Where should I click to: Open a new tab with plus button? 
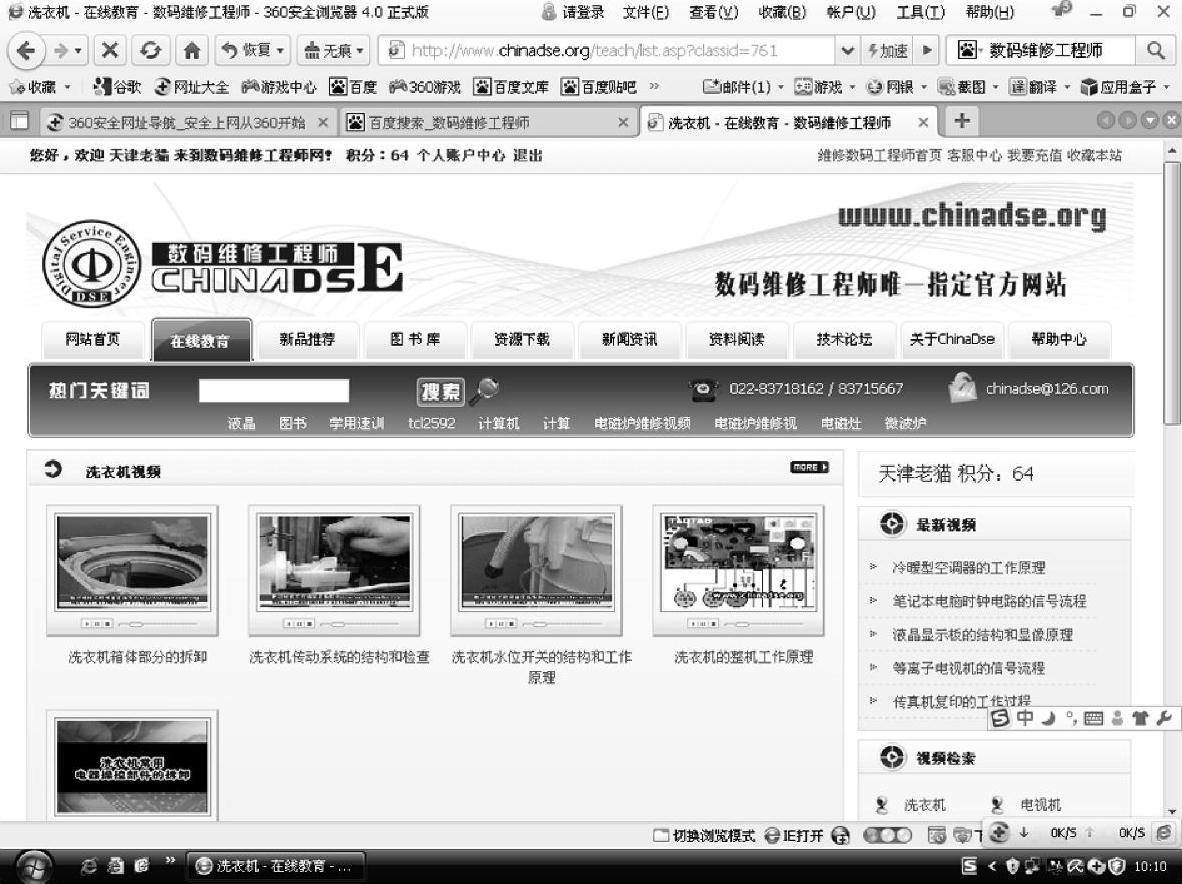point(961,121)
